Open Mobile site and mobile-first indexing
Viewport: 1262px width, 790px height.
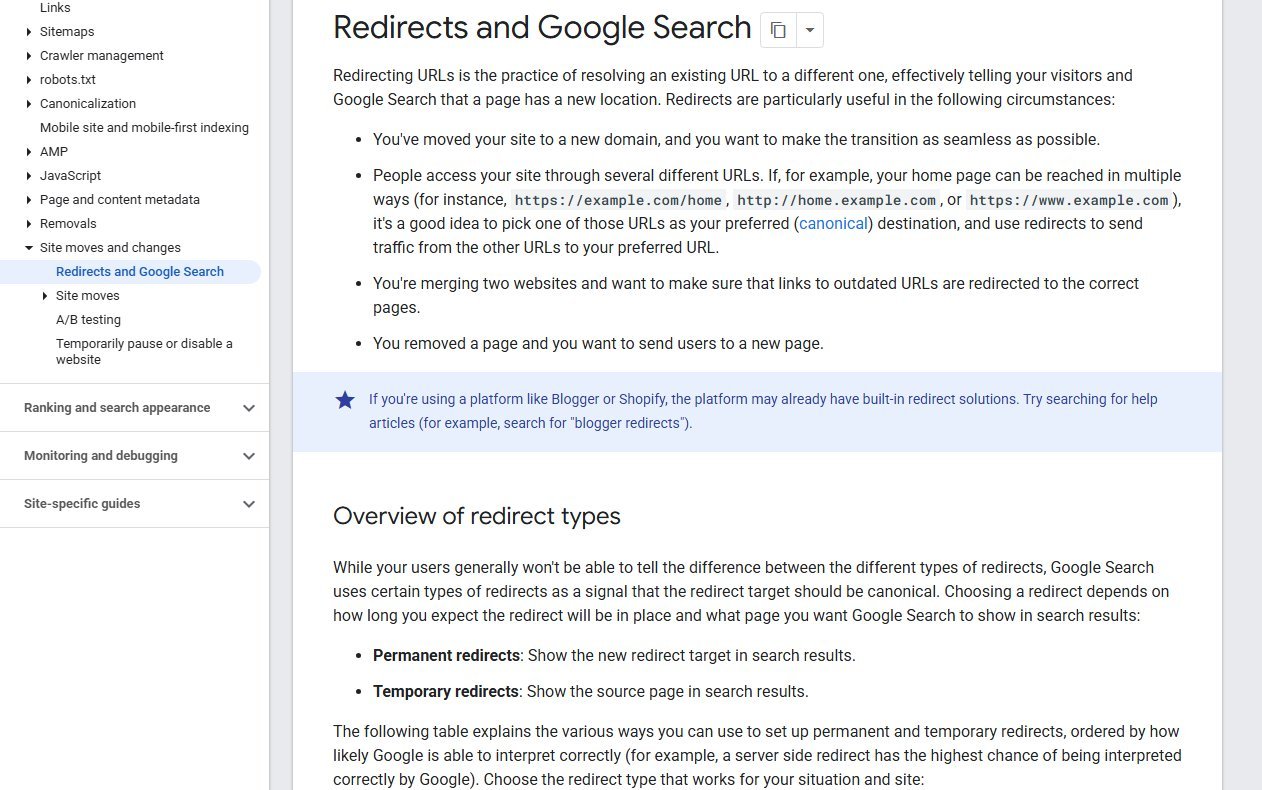pyautogui.click(x=144, y=128)
